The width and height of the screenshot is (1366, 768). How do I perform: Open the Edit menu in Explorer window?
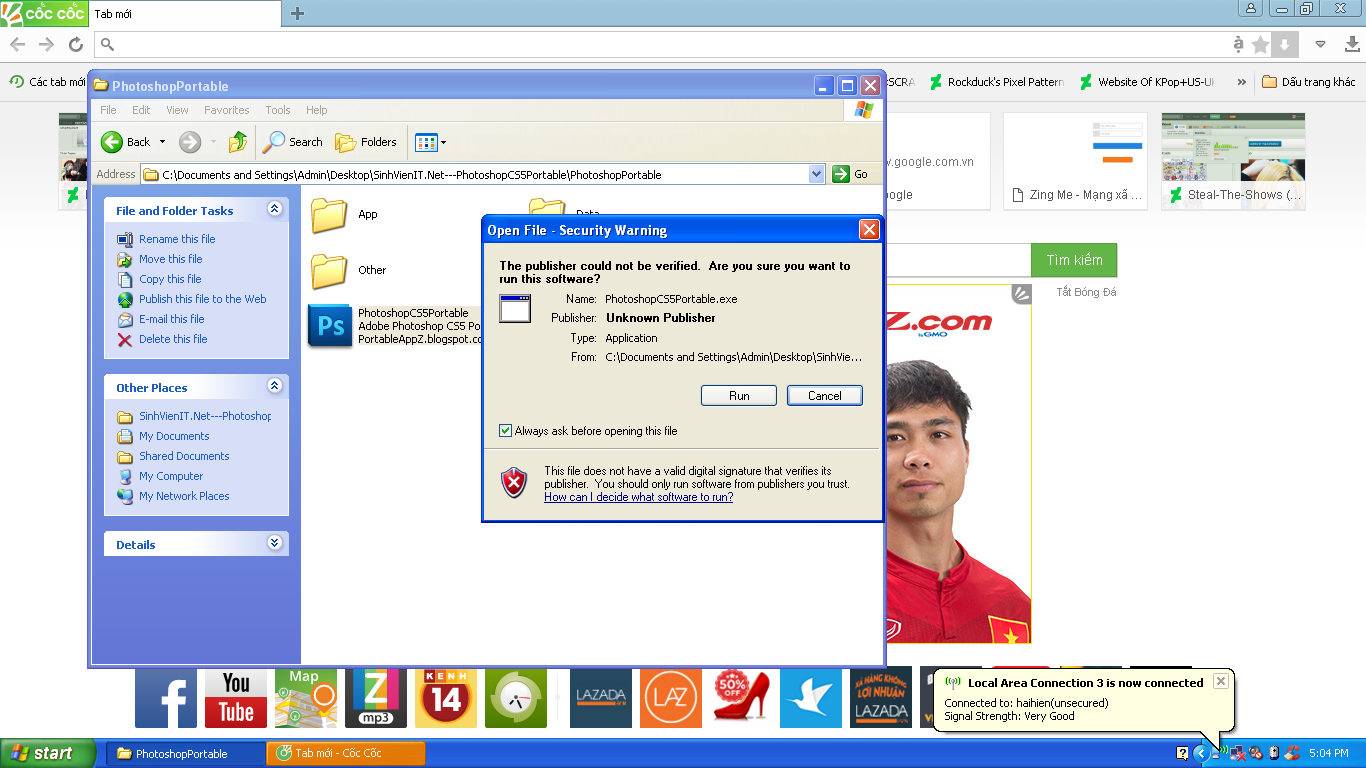click(141, 110)
